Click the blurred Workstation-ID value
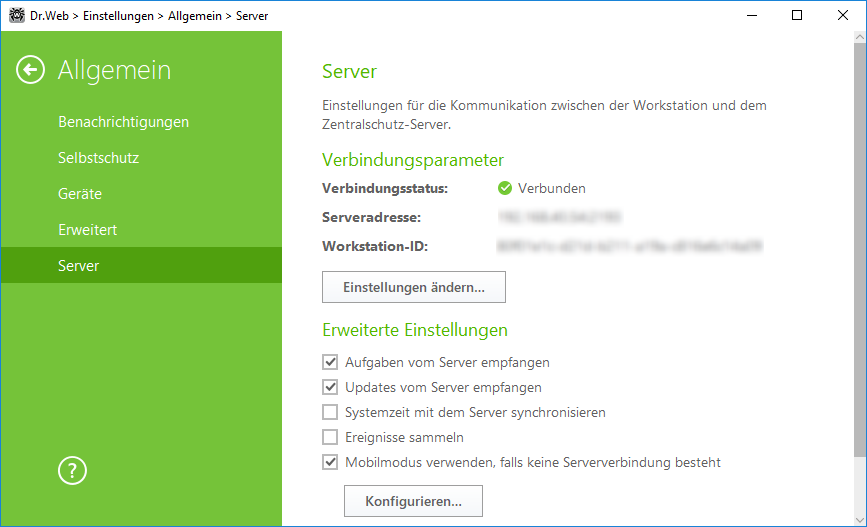The width and height of the screenshot is (867, 527). [630, 246]
